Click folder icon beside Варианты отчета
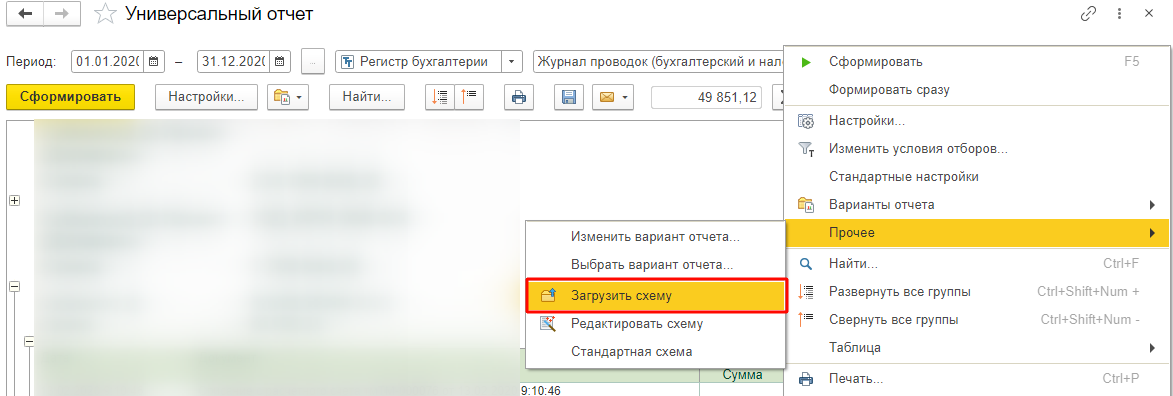Screen dimensions: 1173x396 (x=806, y=204)
